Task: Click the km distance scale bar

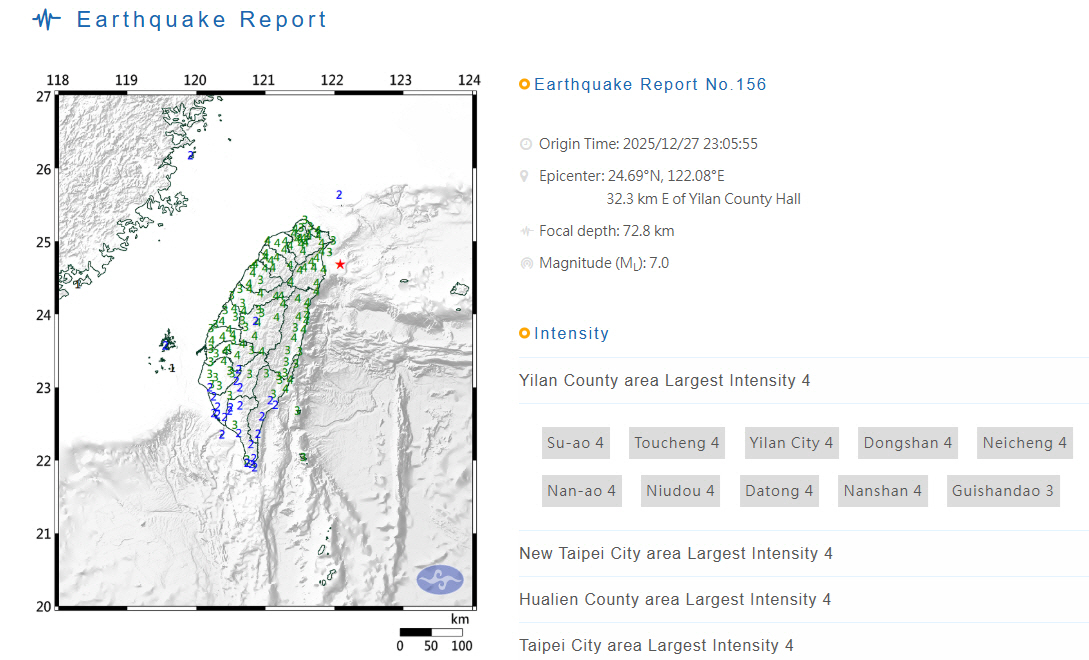Action: point(431,632)
